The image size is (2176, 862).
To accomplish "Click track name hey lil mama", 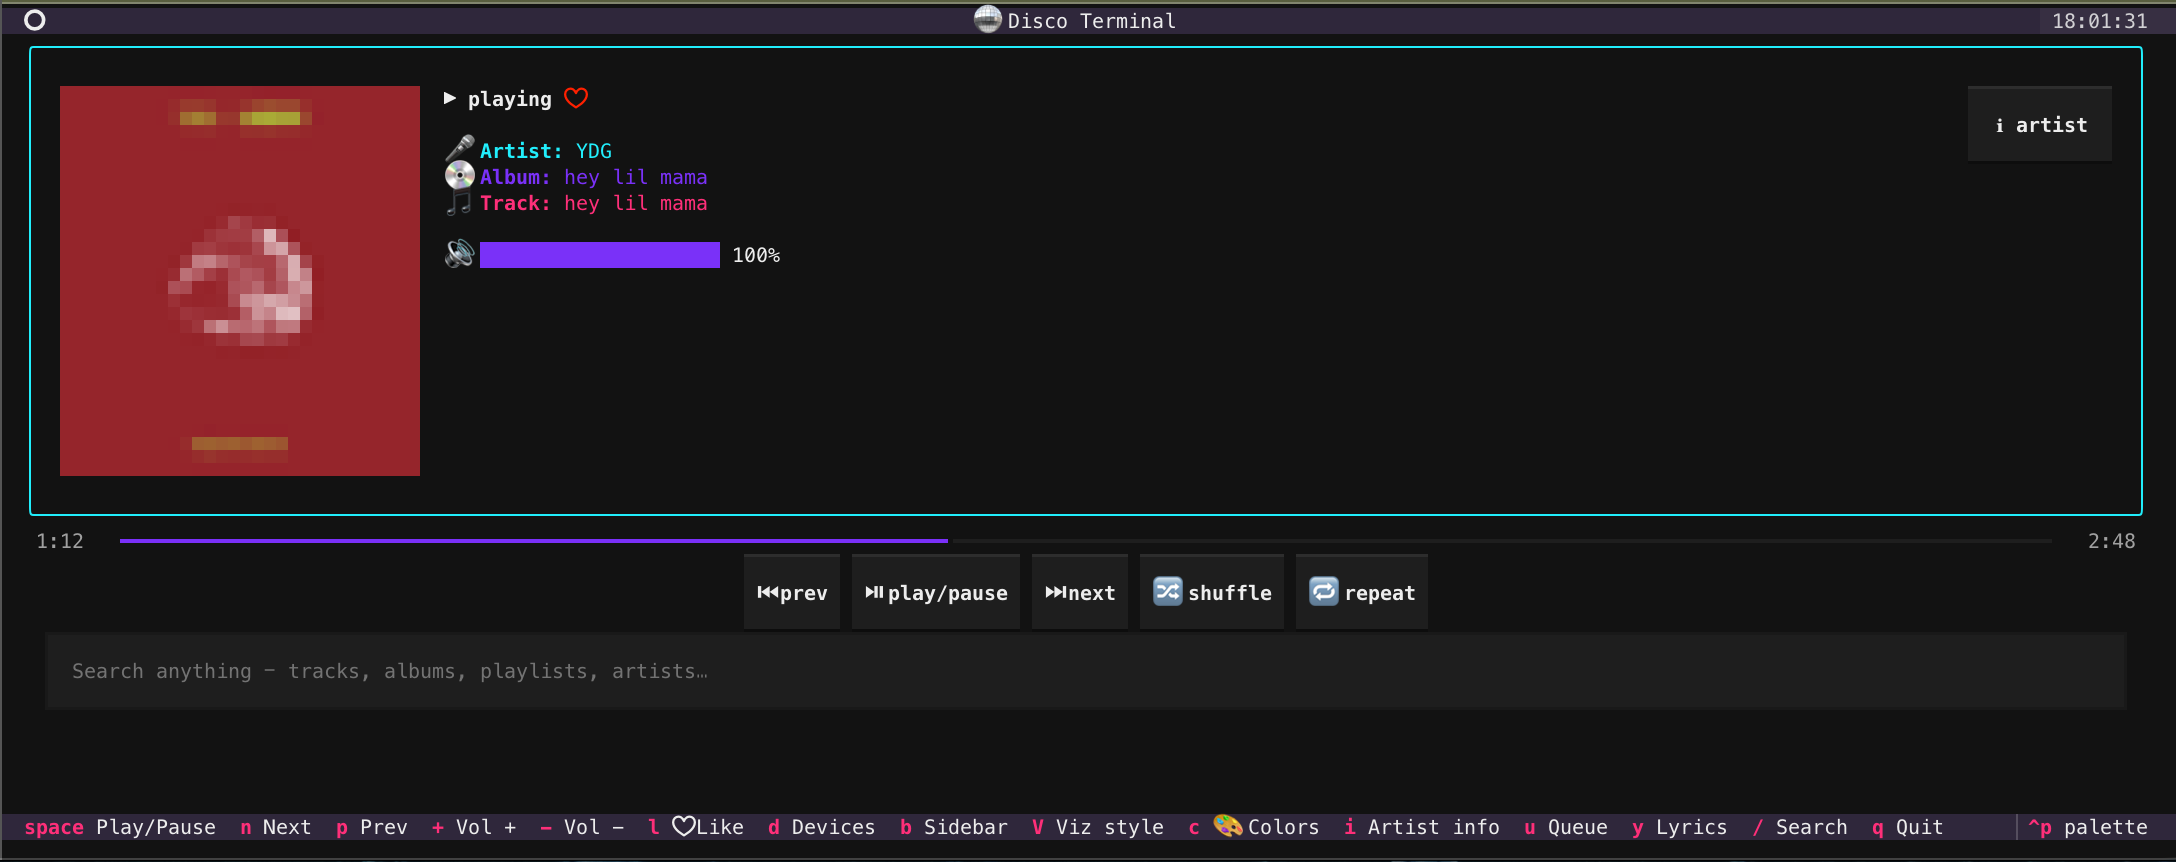I will point(636,203).
